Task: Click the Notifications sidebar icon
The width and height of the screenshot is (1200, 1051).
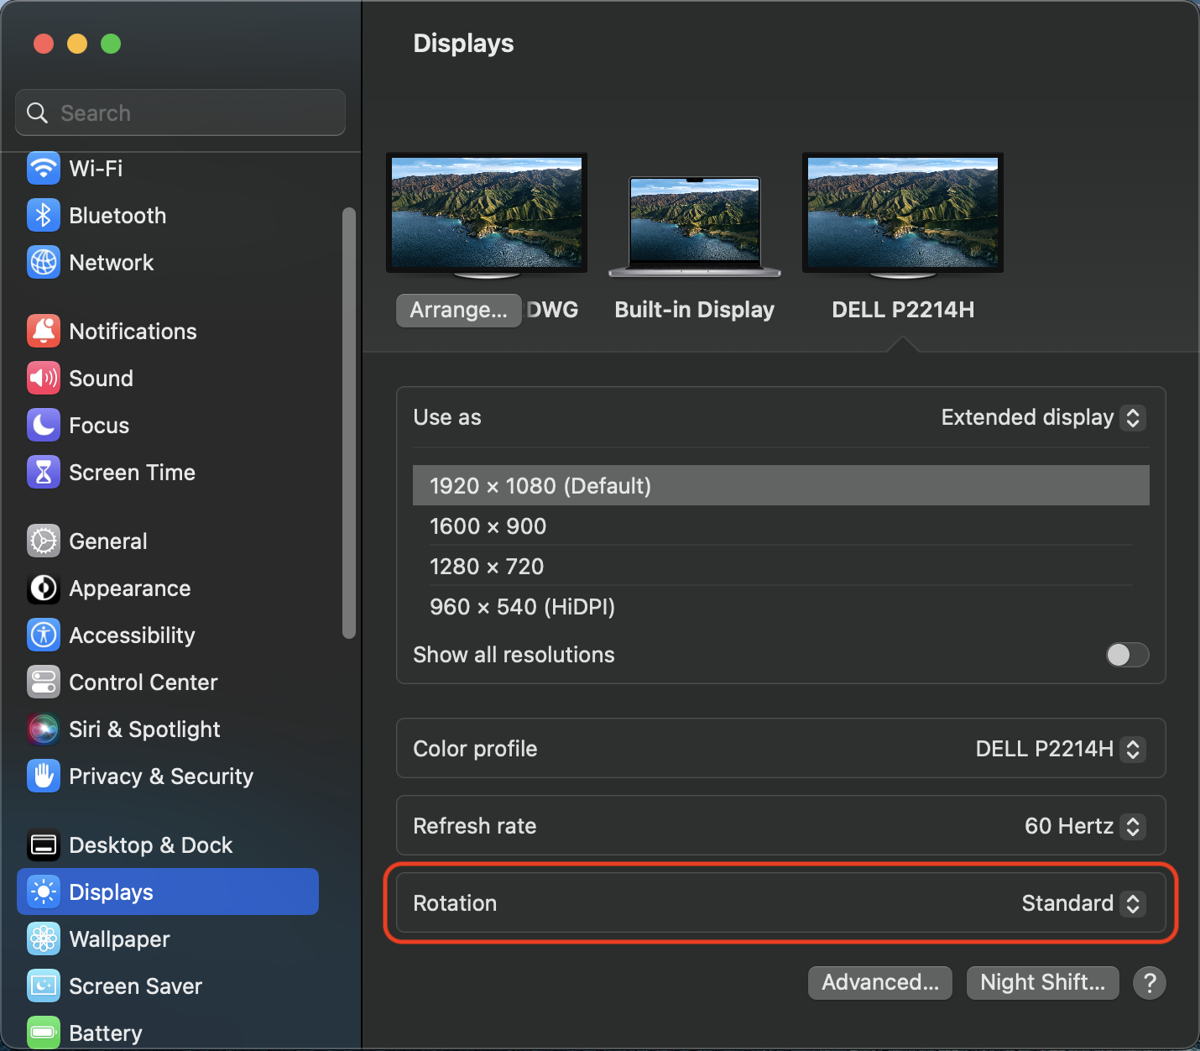Action: pos(43,331)
